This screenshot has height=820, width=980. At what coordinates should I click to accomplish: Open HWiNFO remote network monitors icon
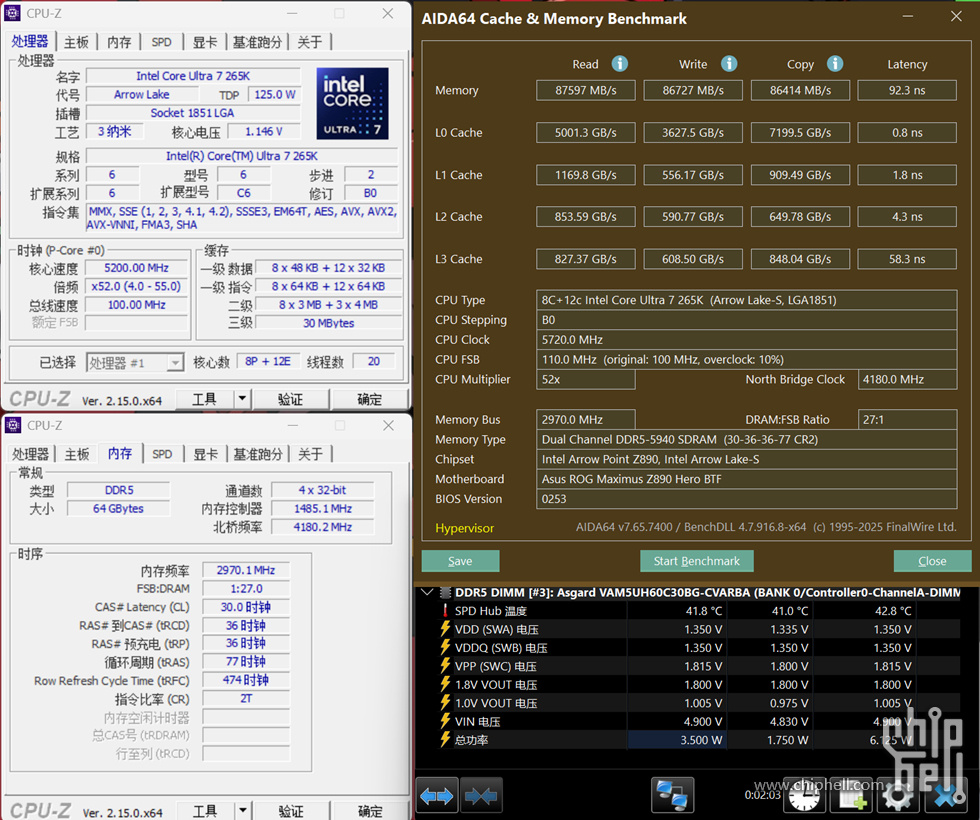672,796
